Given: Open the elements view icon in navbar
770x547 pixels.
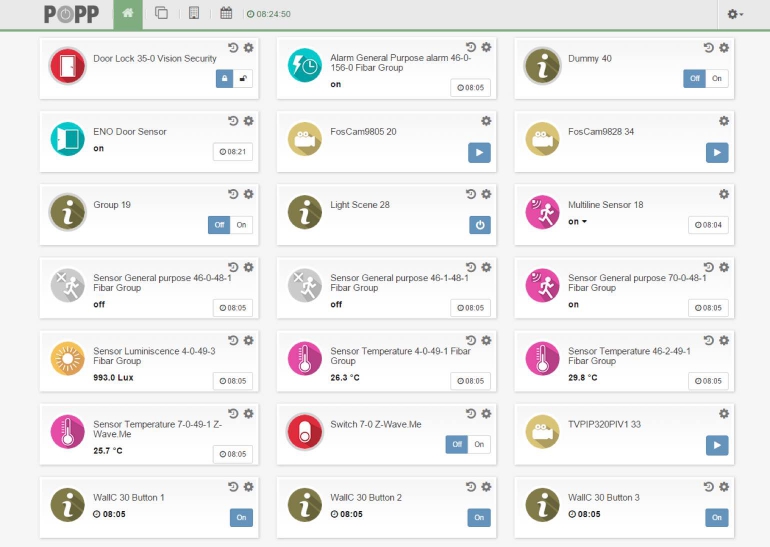Looking at the screenshot, I should point(161,14).
